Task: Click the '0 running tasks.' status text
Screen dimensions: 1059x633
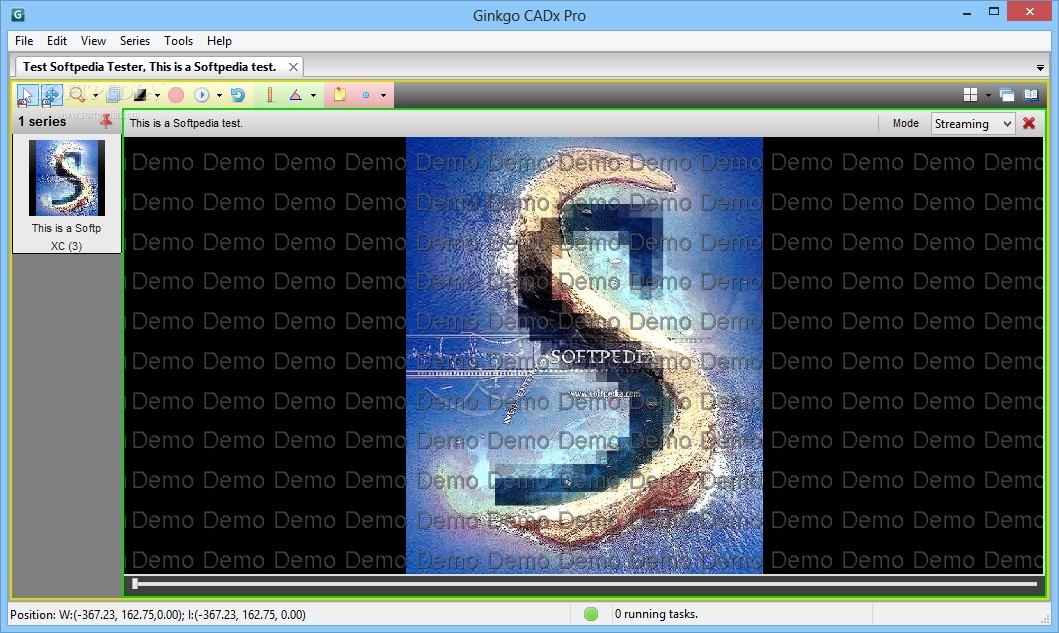Action: click(x=656, y=614)
